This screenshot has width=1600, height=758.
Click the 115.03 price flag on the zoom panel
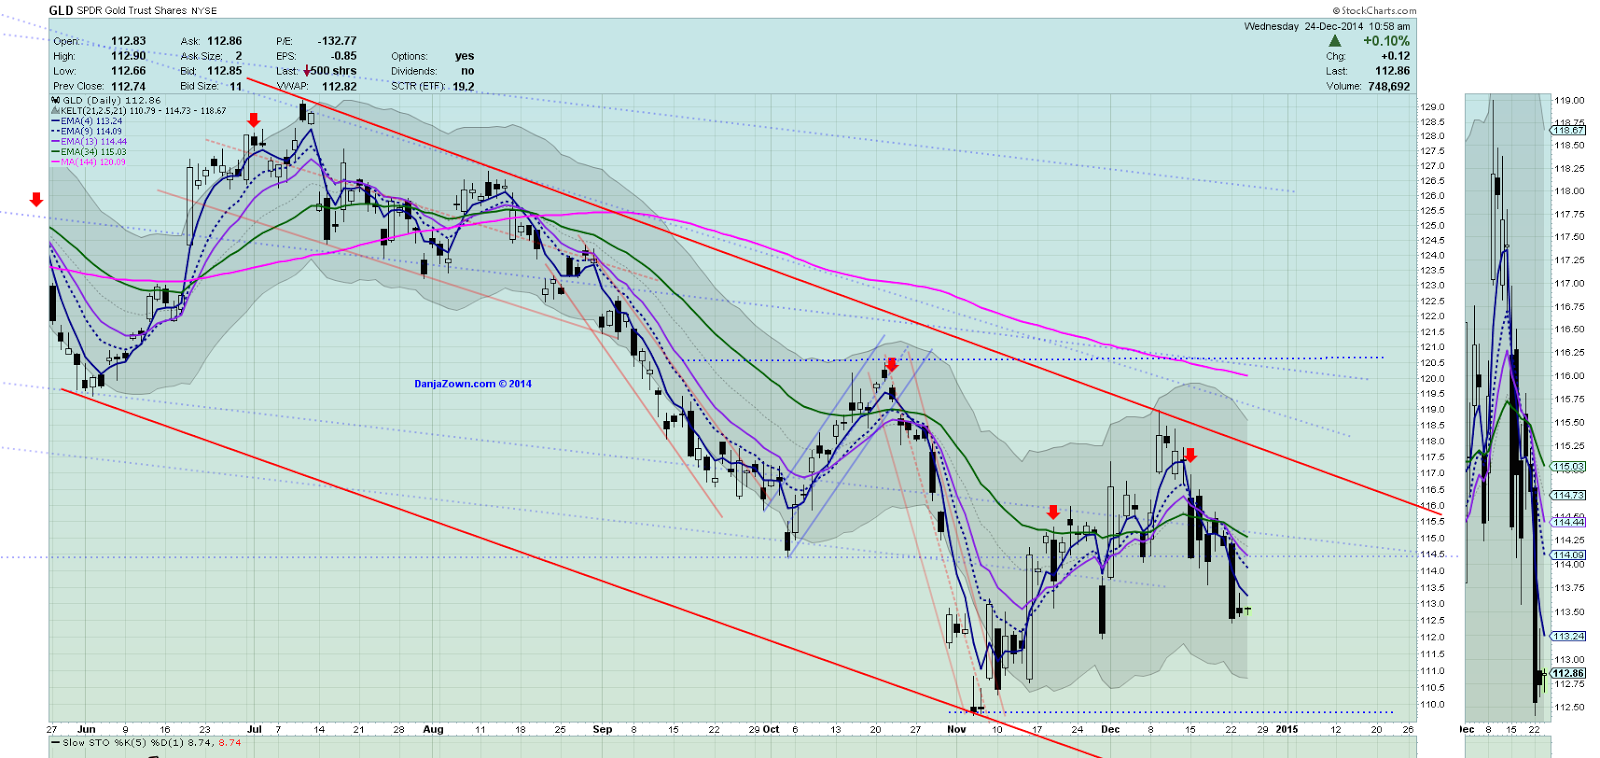[x=1568, y=467]
